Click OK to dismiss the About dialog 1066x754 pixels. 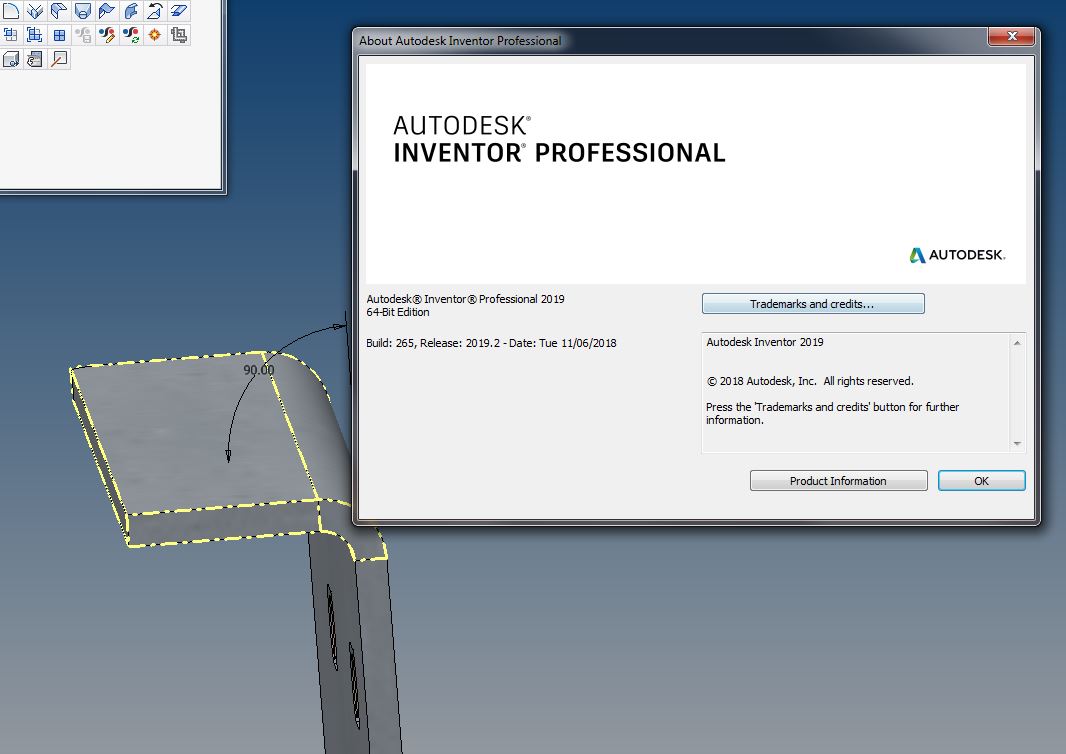pyautogui.click(x=981, y=480)
